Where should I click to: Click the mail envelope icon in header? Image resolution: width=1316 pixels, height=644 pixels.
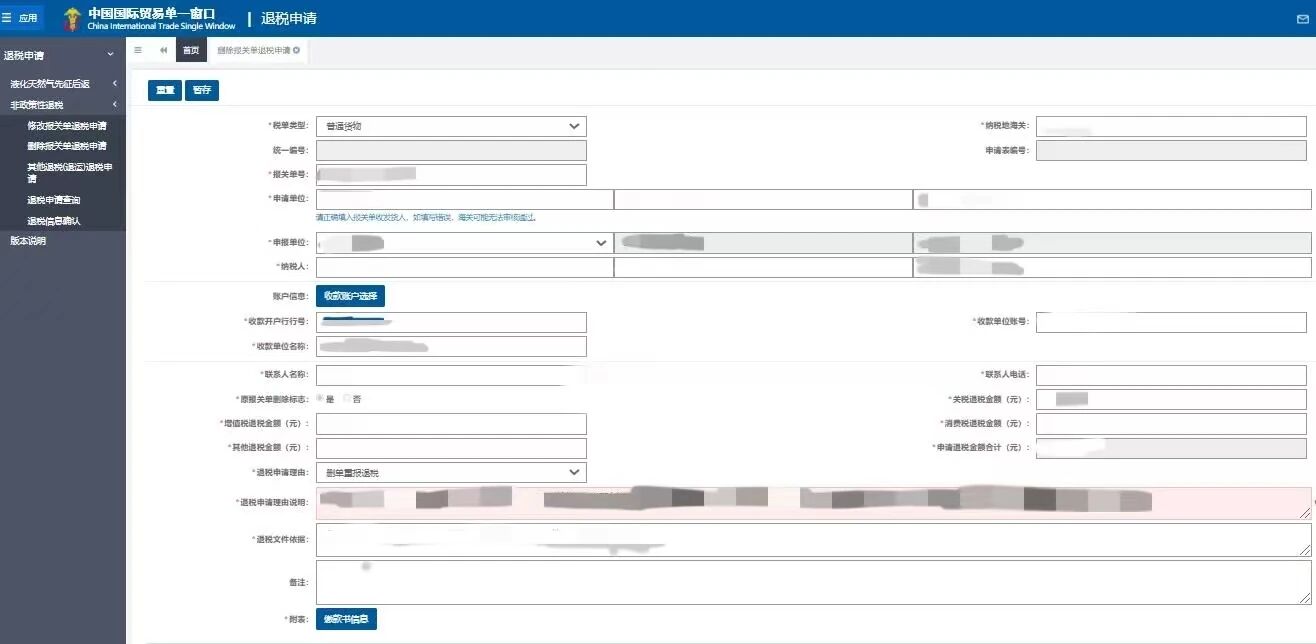[x=1302, y=19]
